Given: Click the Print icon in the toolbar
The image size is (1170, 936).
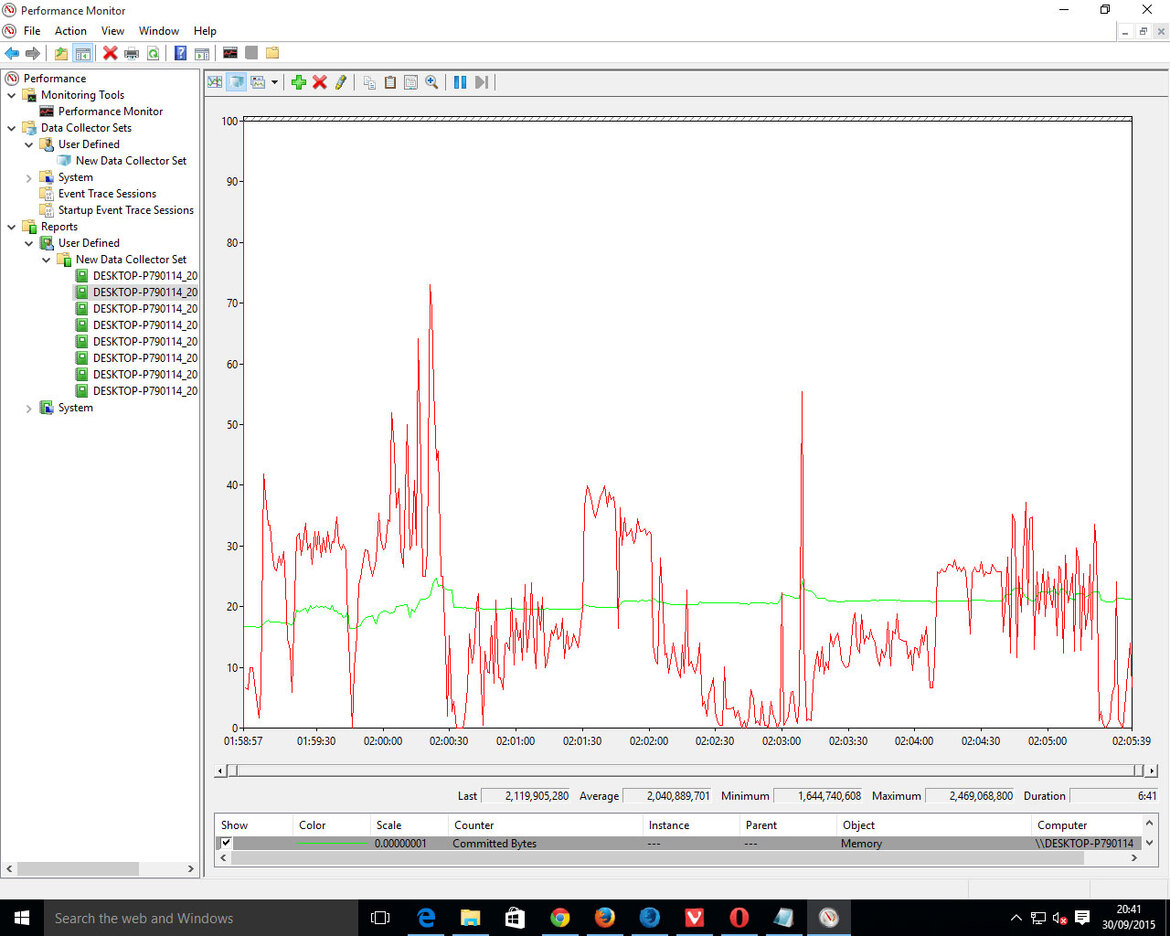Looking at the screenshot, I should [x=132, y=53].
